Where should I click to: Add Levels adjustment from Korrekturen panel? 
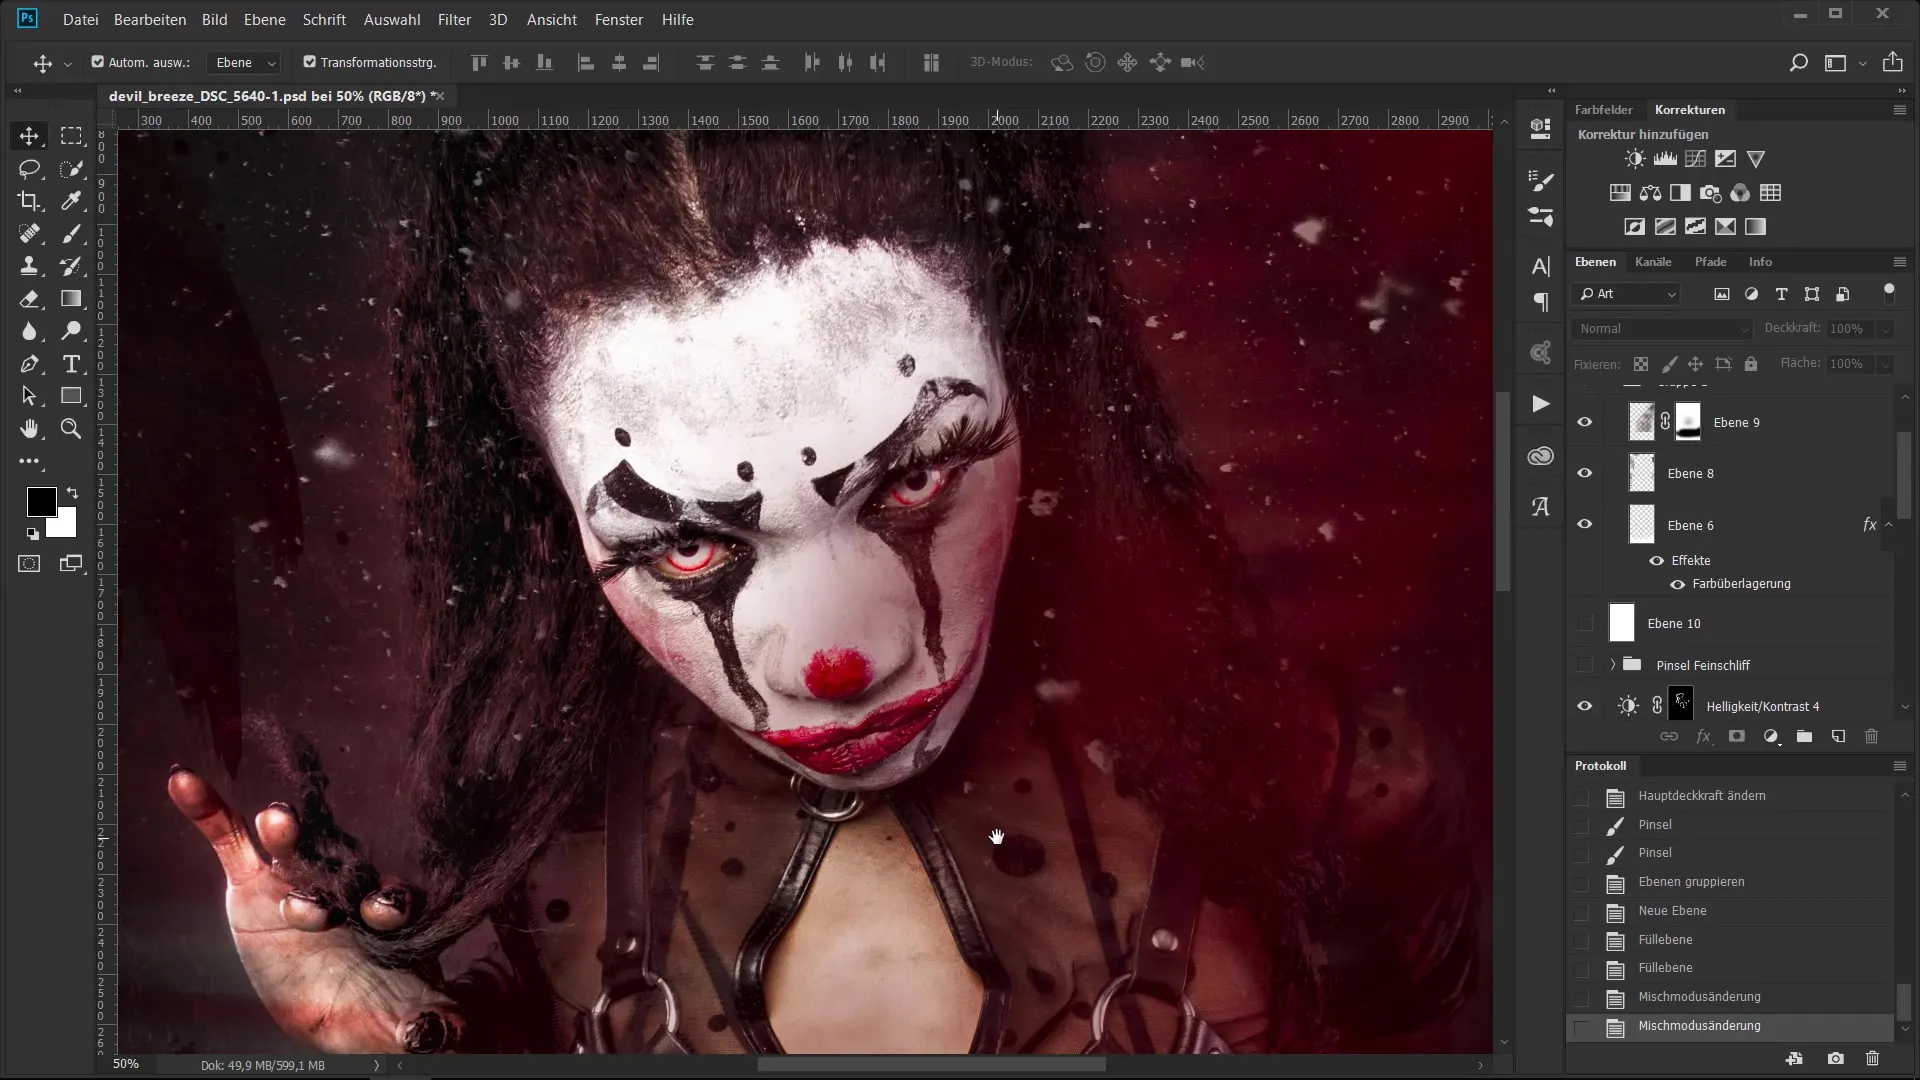coord(1665,159)
